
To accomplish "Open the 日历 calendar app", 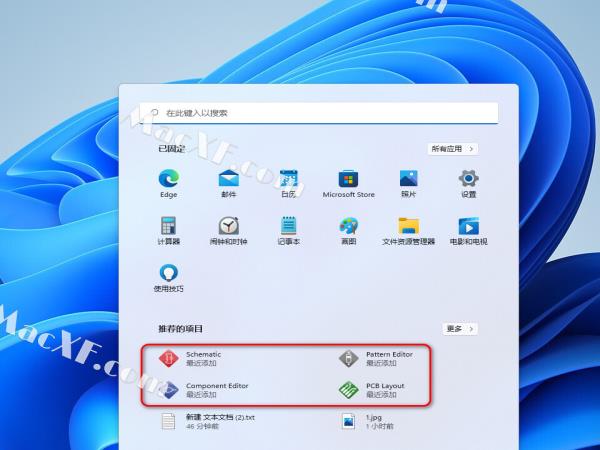I will (289, 184).
